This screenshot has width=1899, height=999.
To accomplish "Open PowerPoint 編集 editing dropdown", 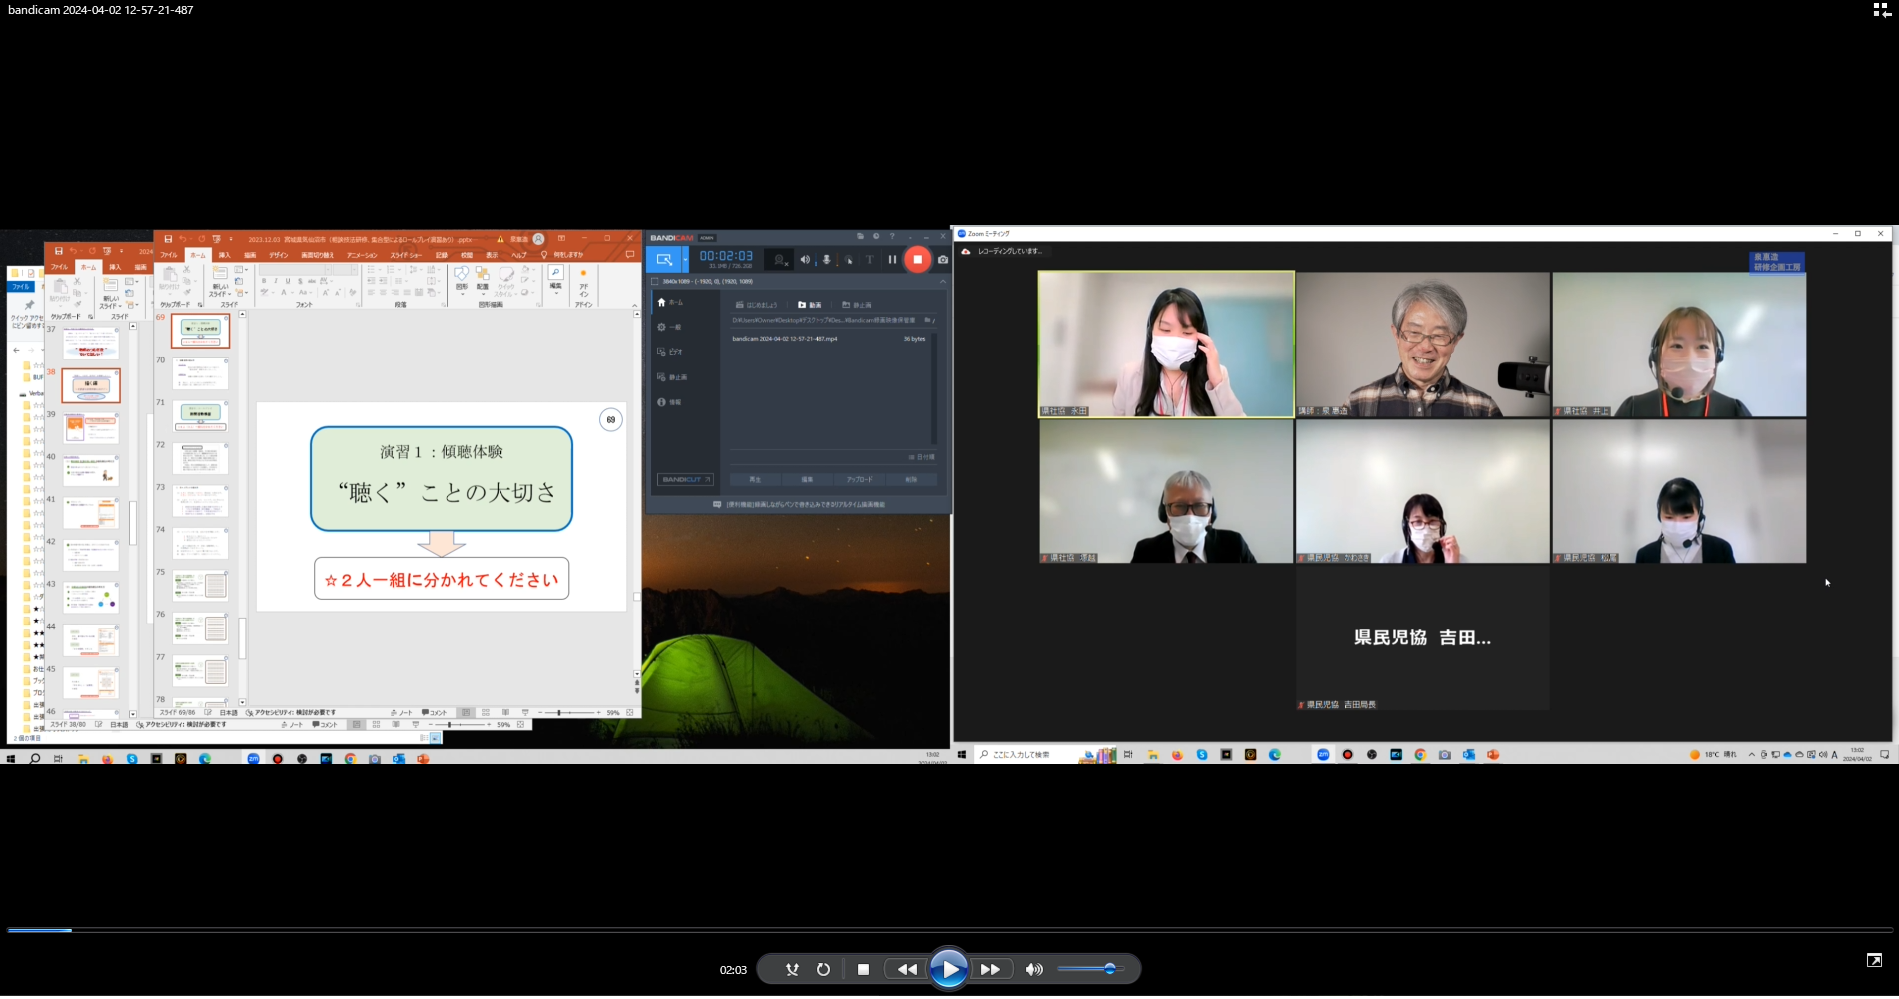I will 555,279.
